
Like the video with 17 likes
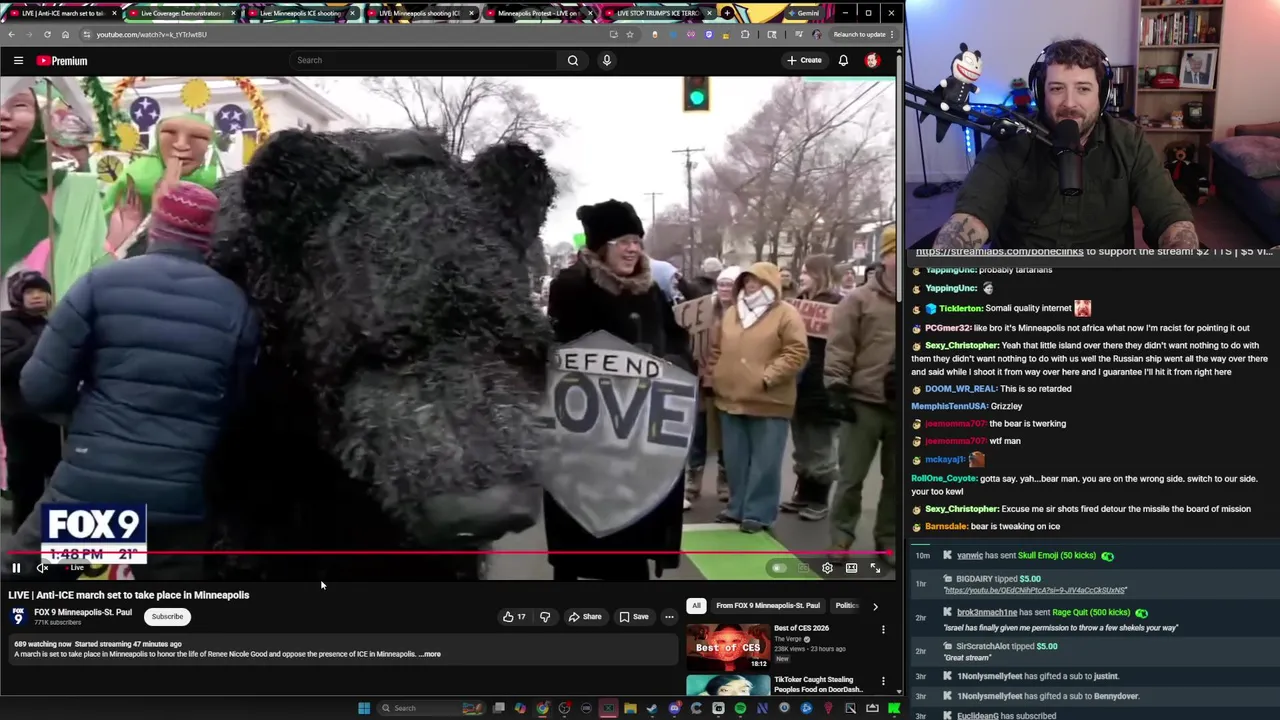pos(514,617)
